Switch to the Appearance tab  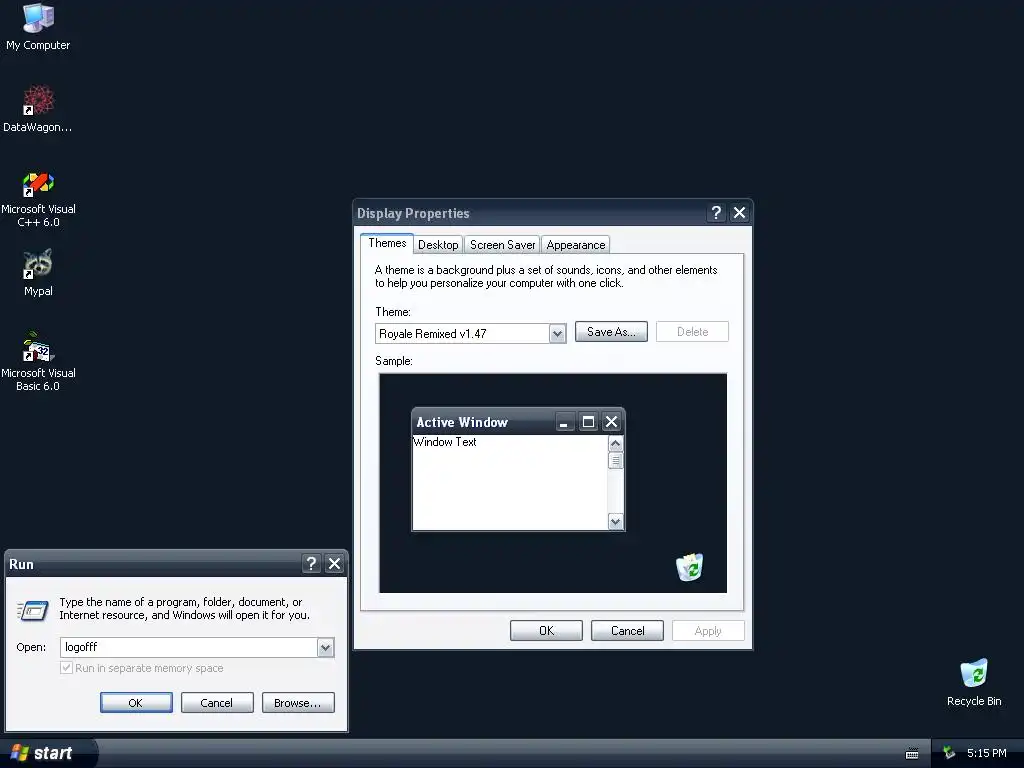(575, 245)
